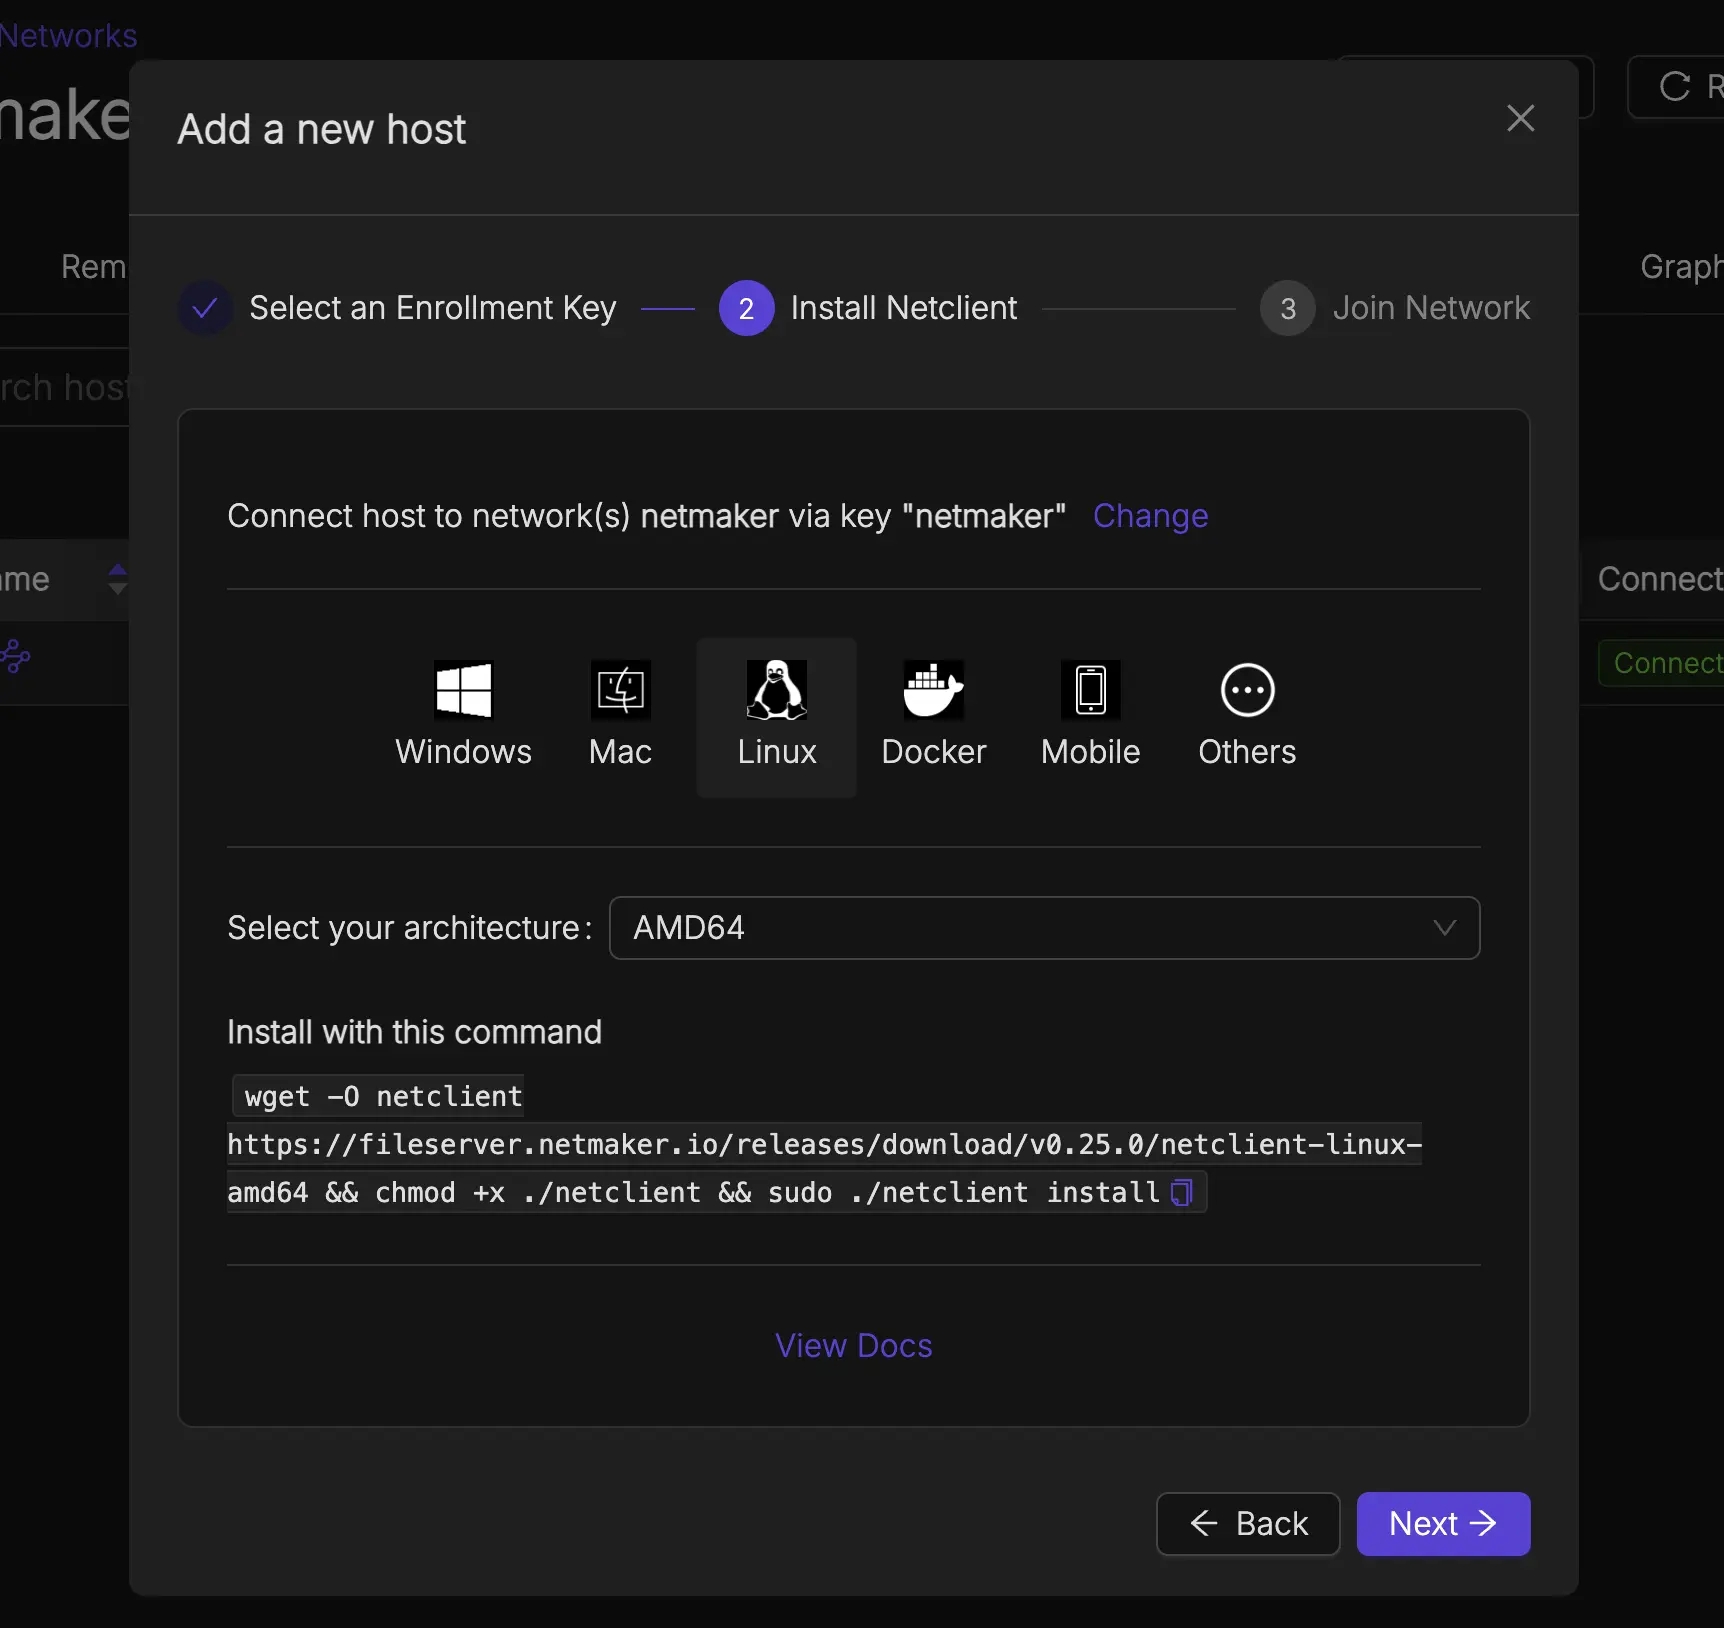Copy the install command to clipboard
1724x1628 pixels.
(1181, 1193)
